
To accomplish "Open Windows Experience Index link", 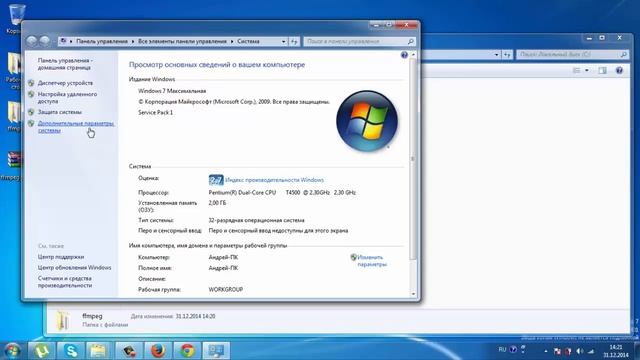I will [274, 180].
